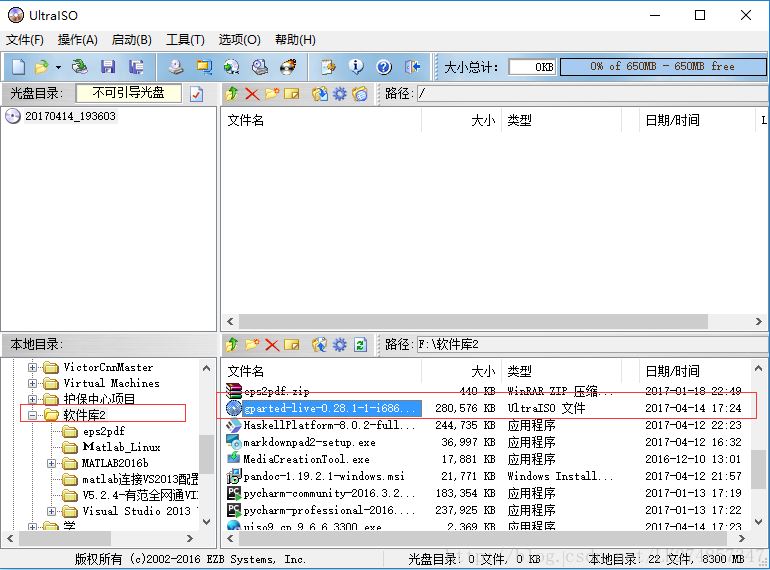Open the 文件(F) menu
770x570 pixels.
coord(25,39)
